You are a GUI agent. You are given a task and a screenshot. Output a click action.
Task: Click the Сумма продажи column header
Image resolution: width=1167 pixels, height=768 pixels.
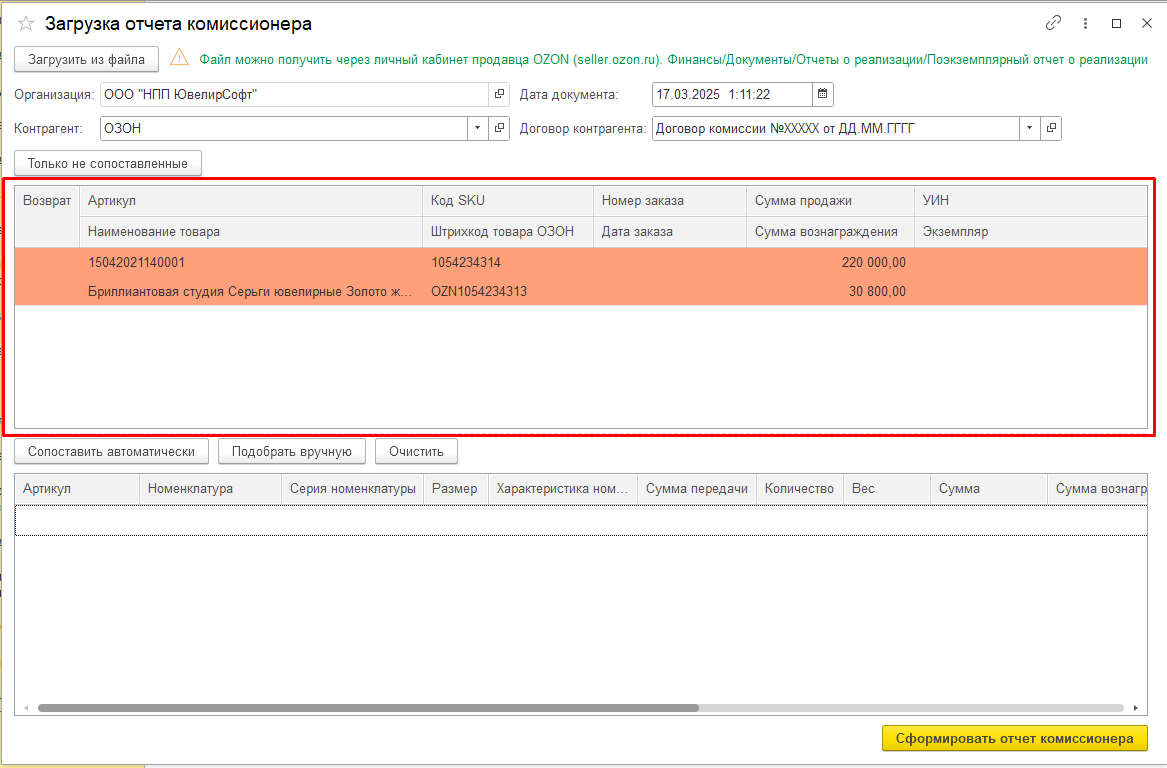831,201
